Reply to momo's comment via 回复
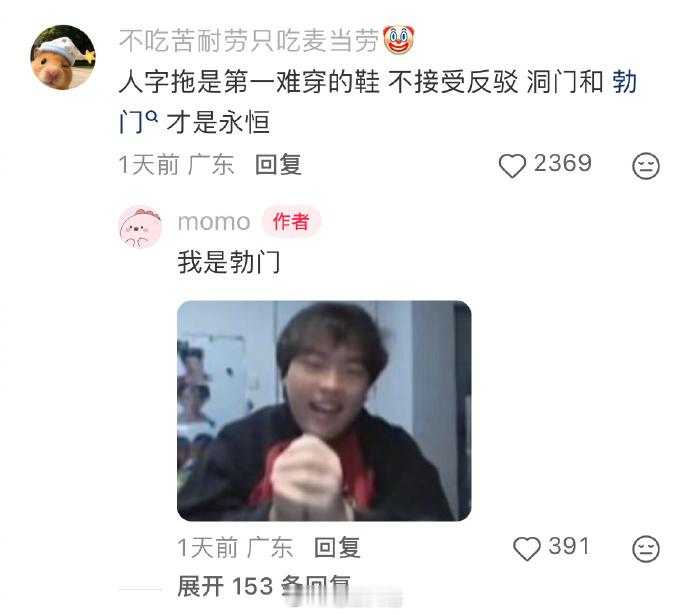This screenshot has height=615, width=690. tap(338, 548)
